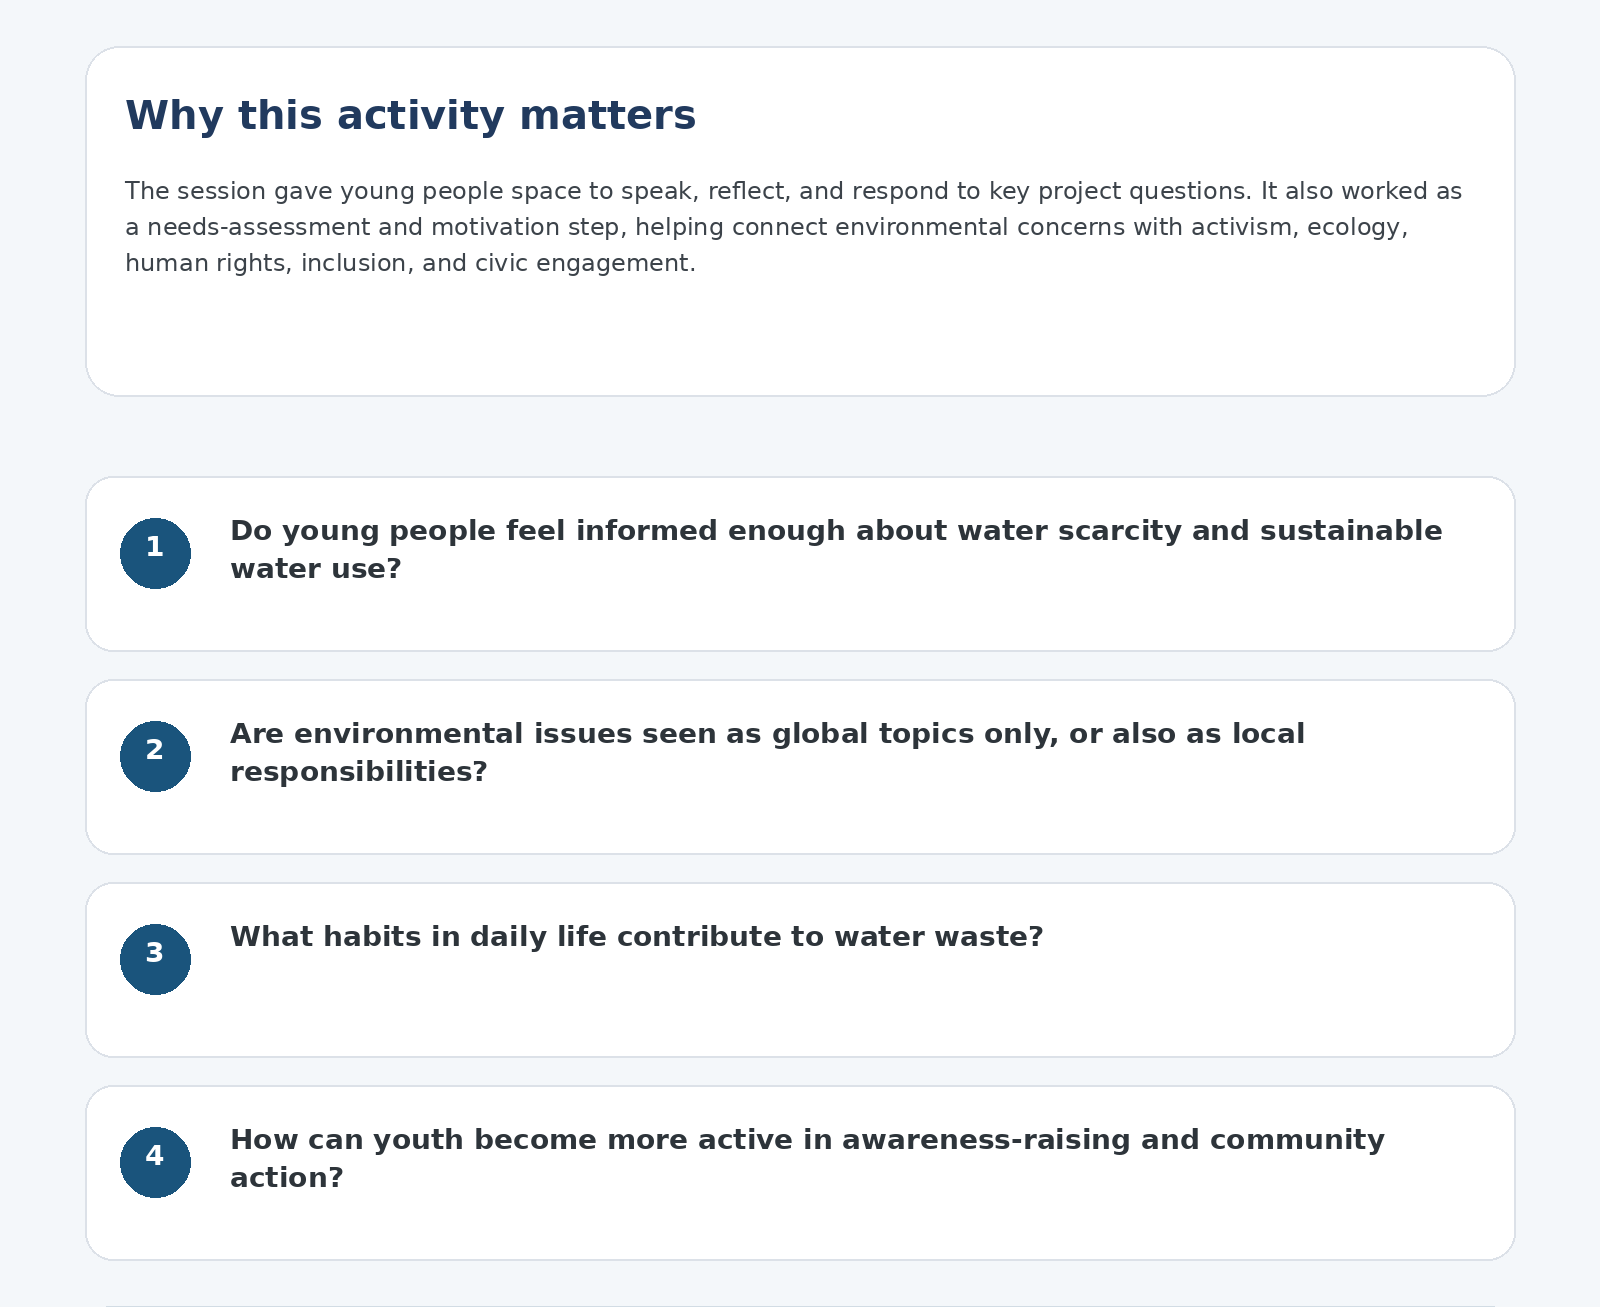Click the number 1 circle badge
1600x1307 pixels.
click(155, 553)
